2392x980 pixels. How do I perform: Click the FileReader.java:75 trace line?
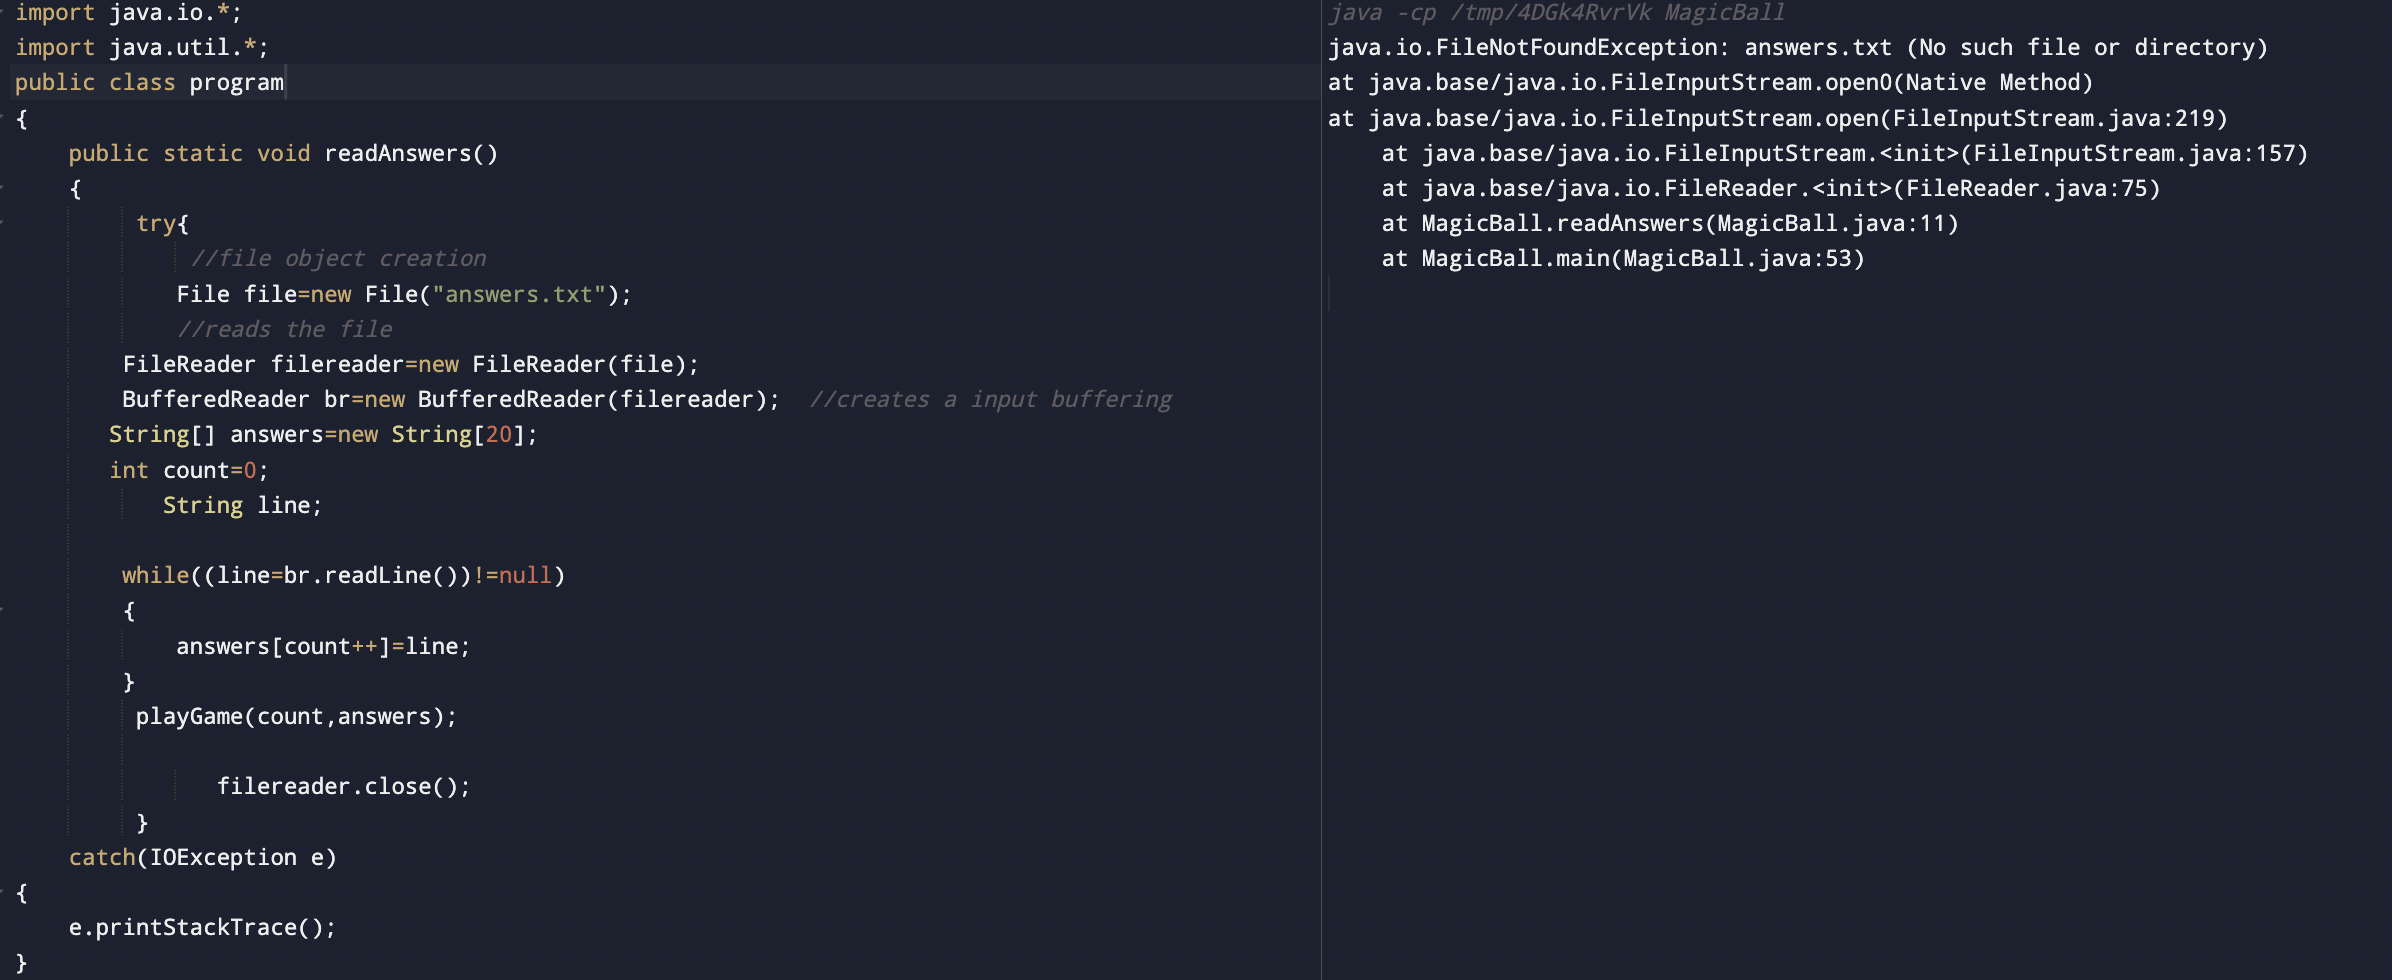pos(1771,188)
